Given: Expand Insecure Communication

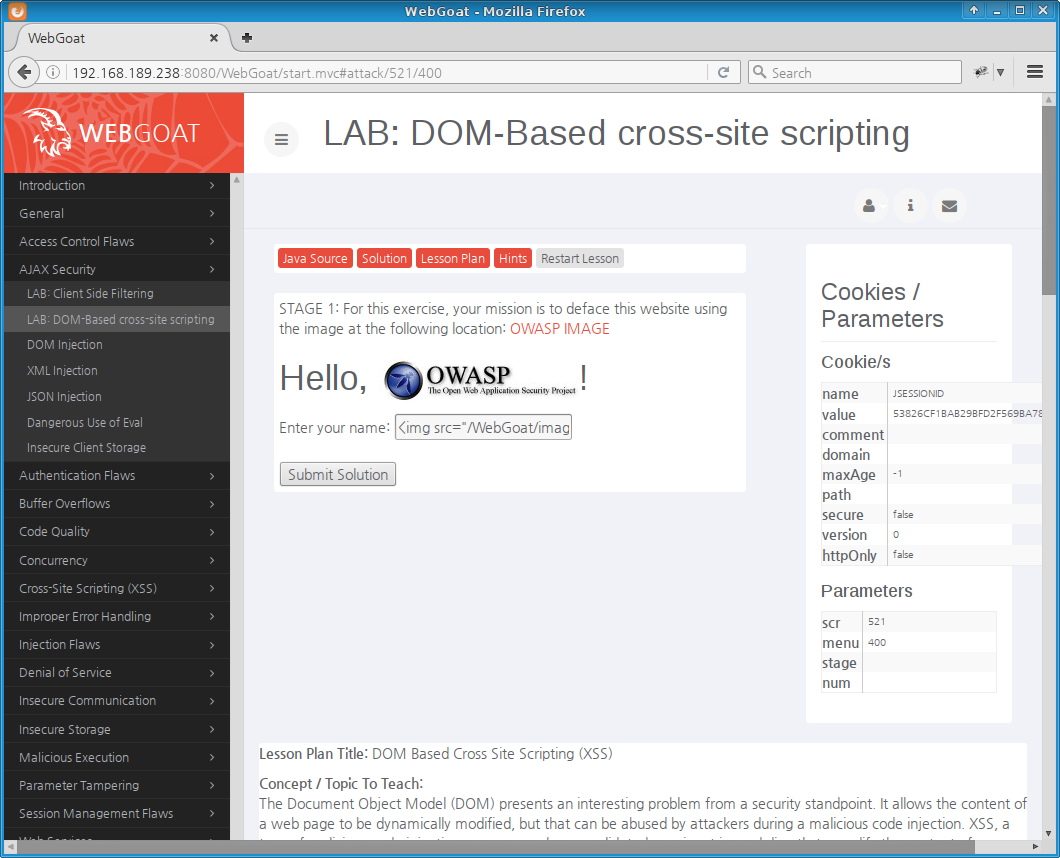Looking at the screenshot, I should click(x=116, y=700).
